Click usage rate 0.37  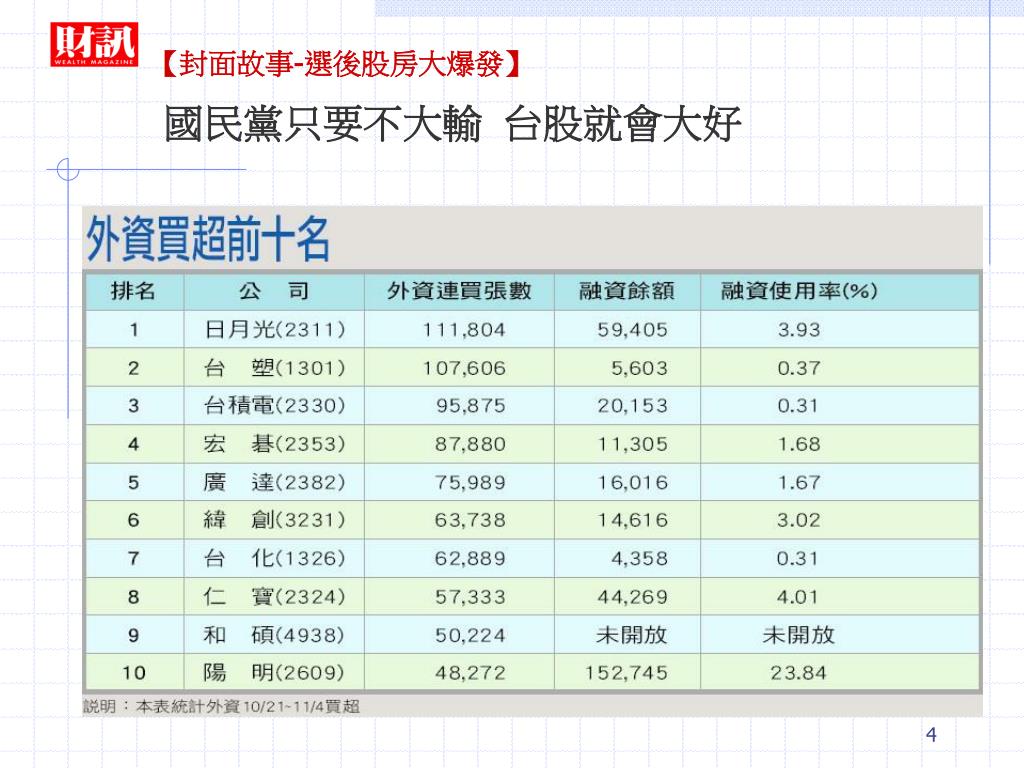pos(799,368)
